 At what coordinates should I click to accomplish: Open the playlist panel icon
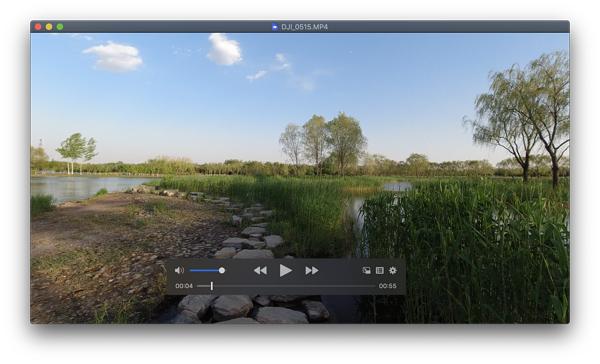click(380, 271)
